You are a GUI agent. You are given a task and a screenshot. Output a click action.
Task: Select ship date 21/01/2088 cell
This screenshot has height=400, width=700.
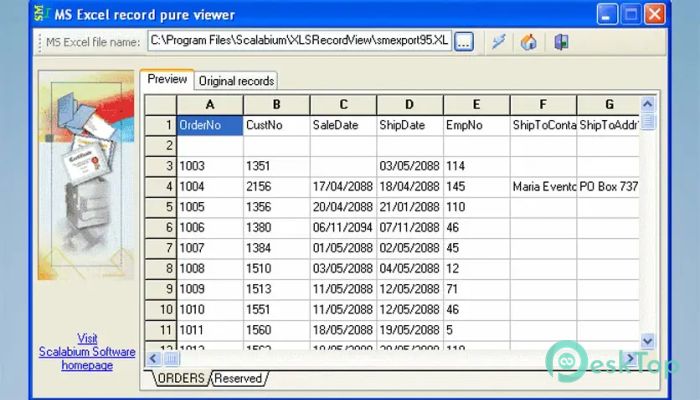point(410,207)
